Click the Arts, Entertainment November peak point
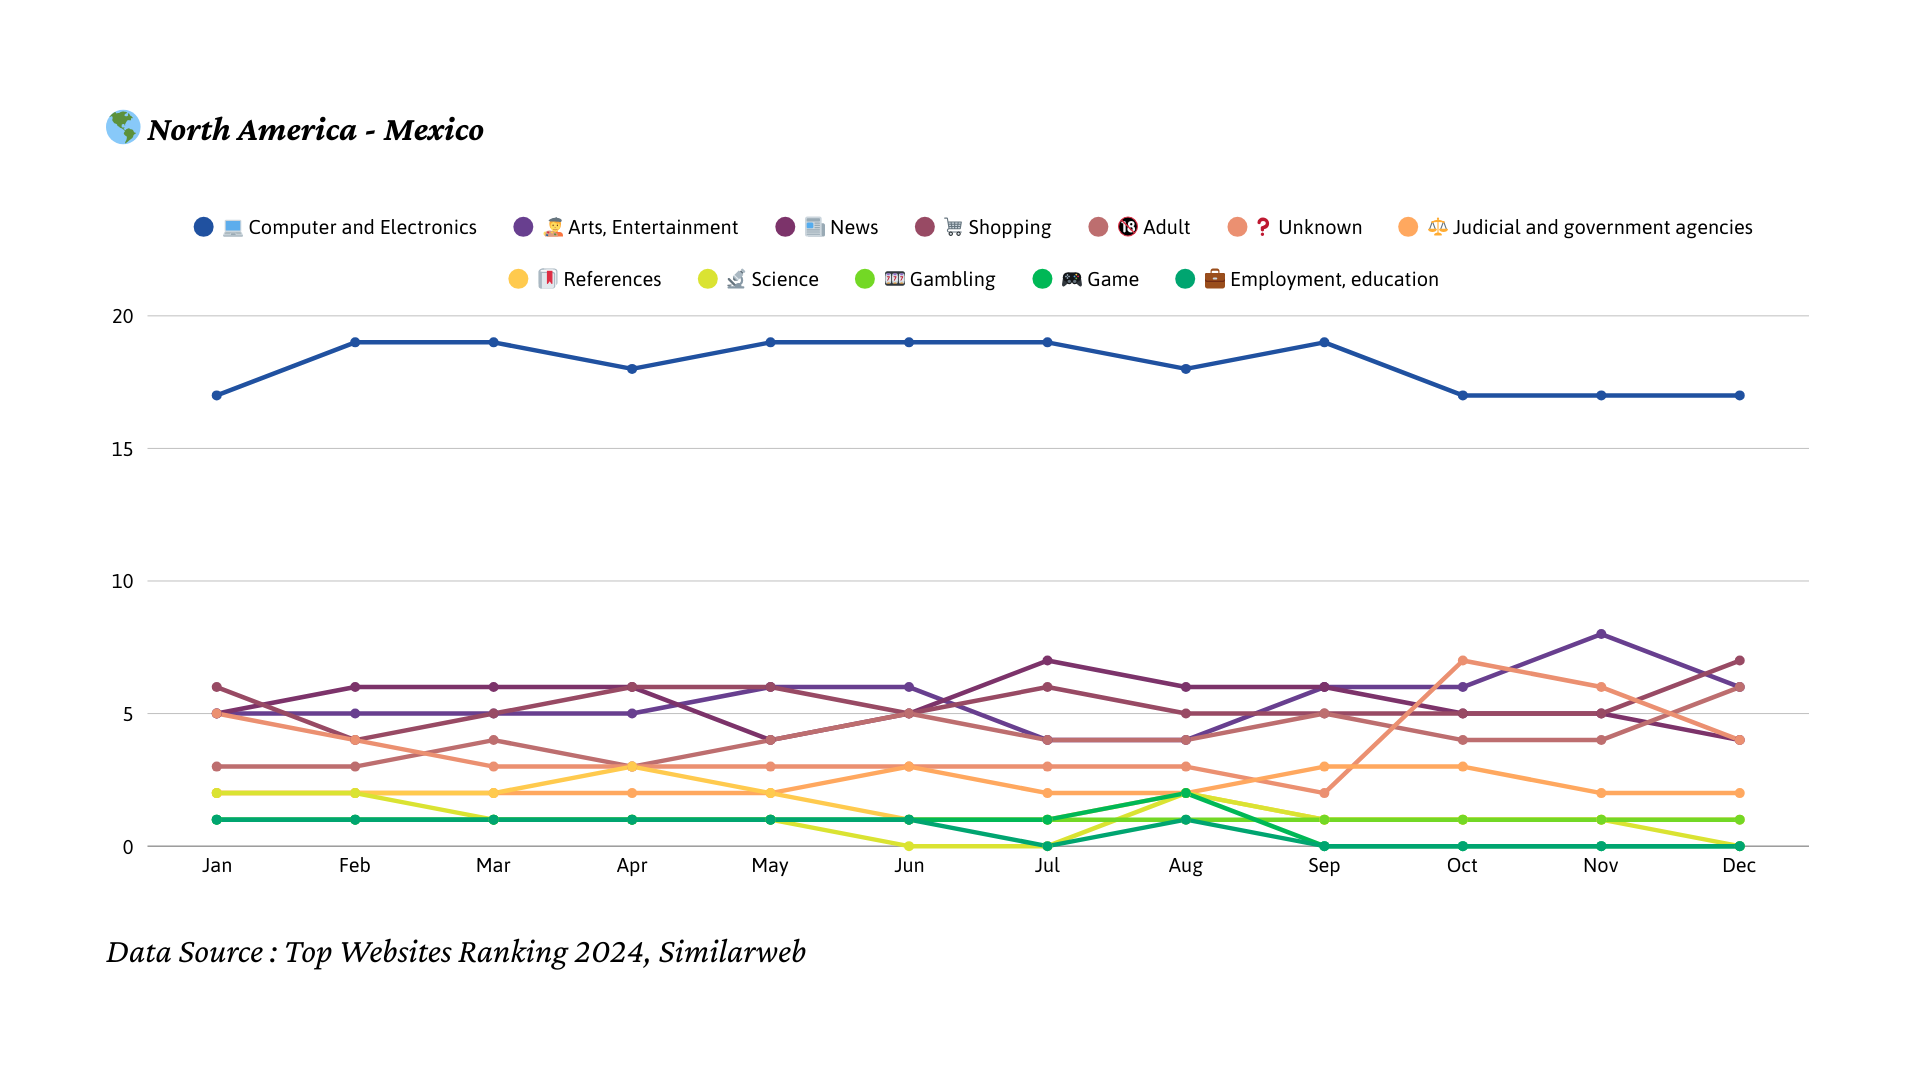 tap(1601, 634)
